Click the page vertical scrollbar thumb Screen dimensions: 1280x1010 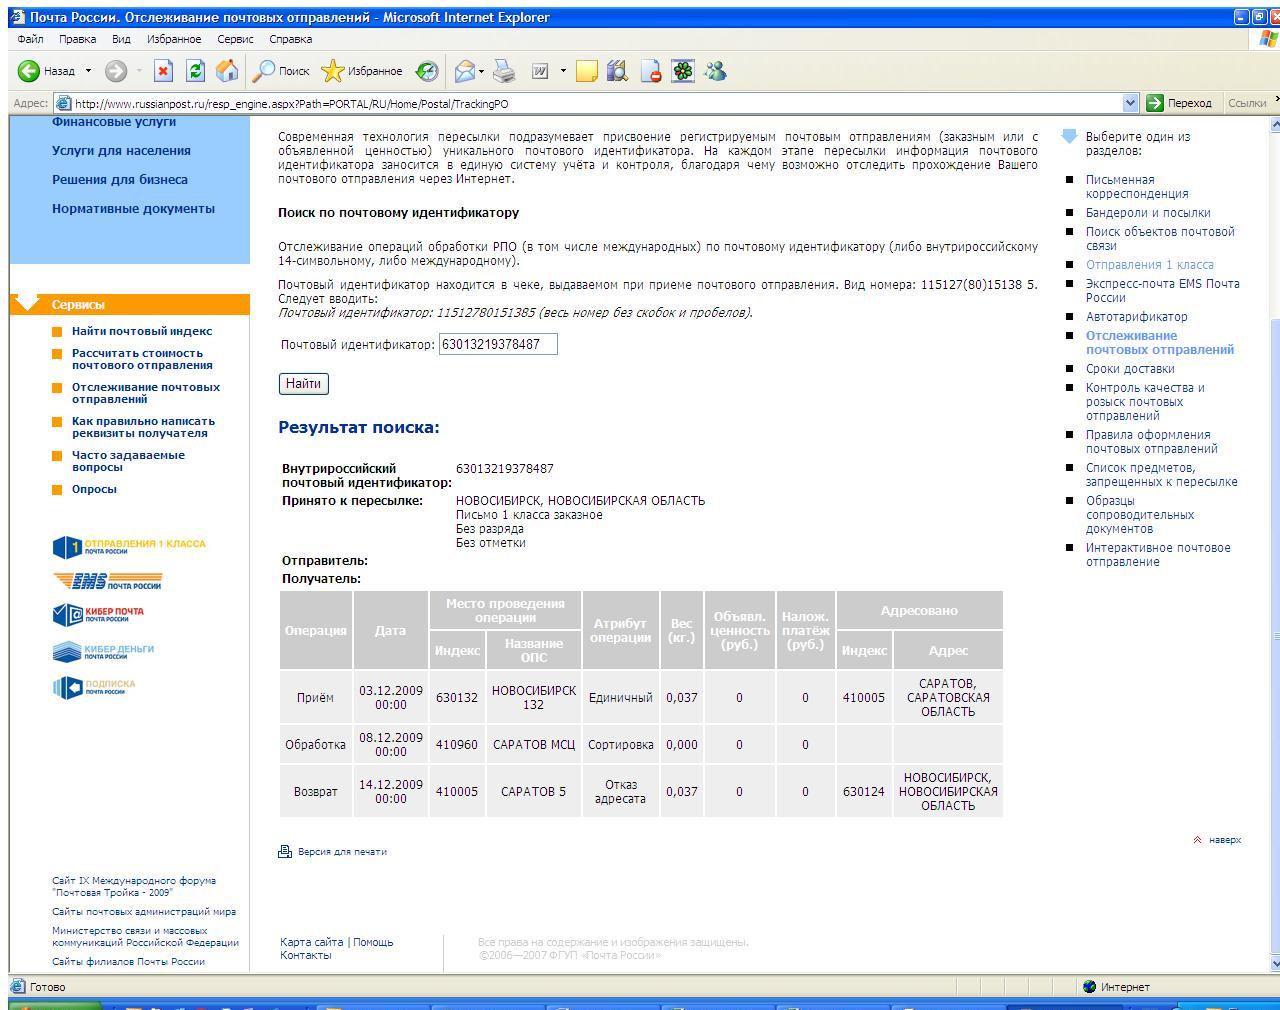1275,636
